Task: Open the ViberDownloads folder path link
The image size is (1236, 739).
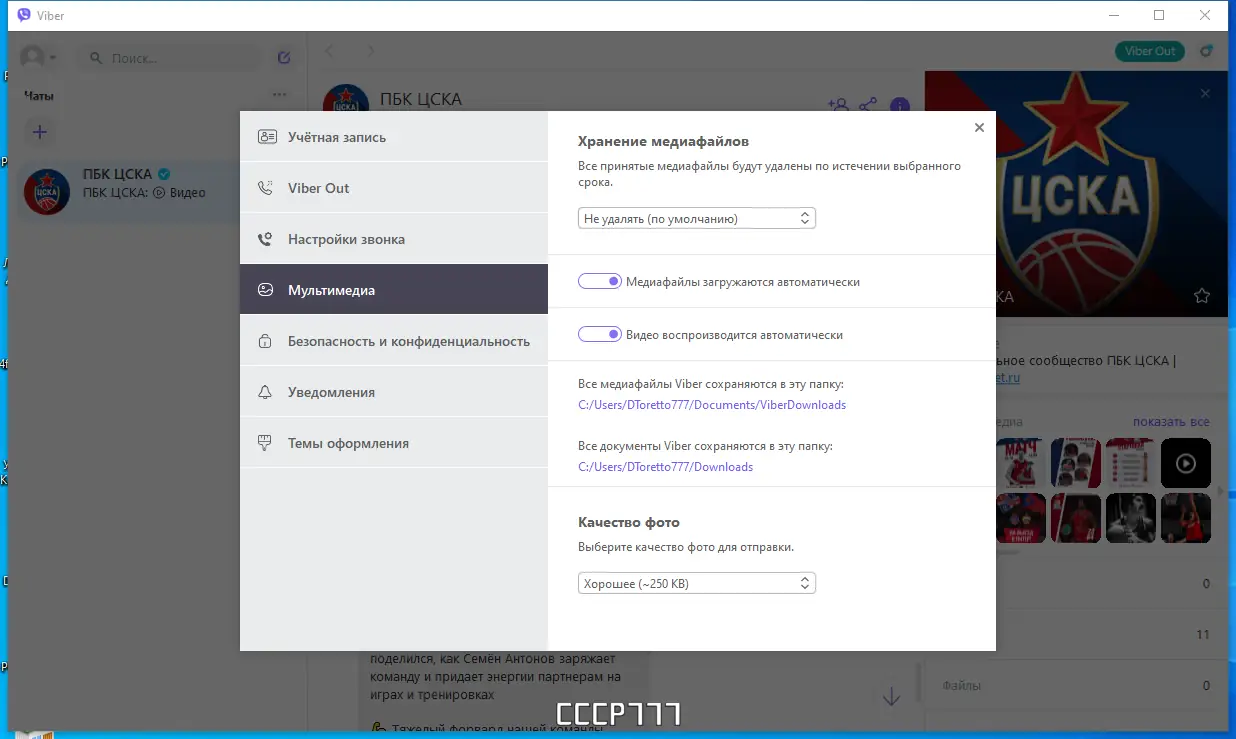Action: tap(711, 404)
